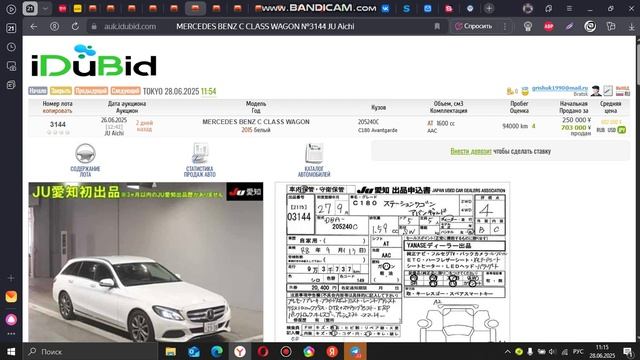Image resolution: width=640 pixels, height=360 pixels.
Task: Click the Windows taskbar search box Поиск
Action: click(x=90, y=351)
